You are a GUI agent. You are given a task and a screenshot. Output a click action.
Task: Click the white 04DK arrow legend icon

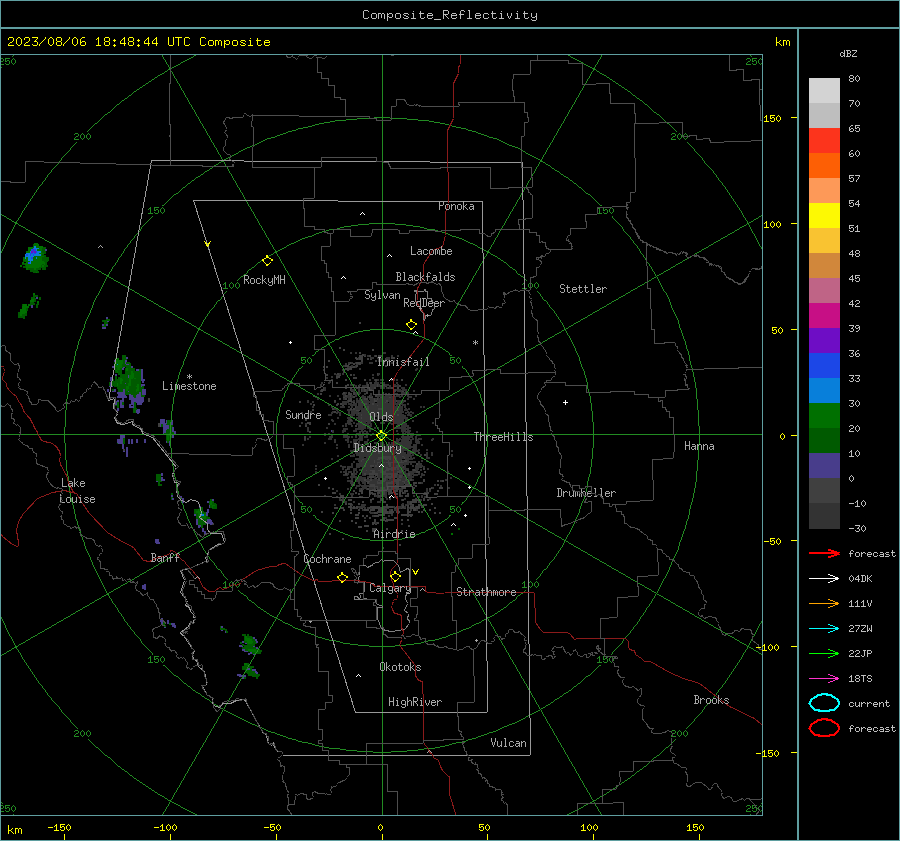click(x=824, y=578)
